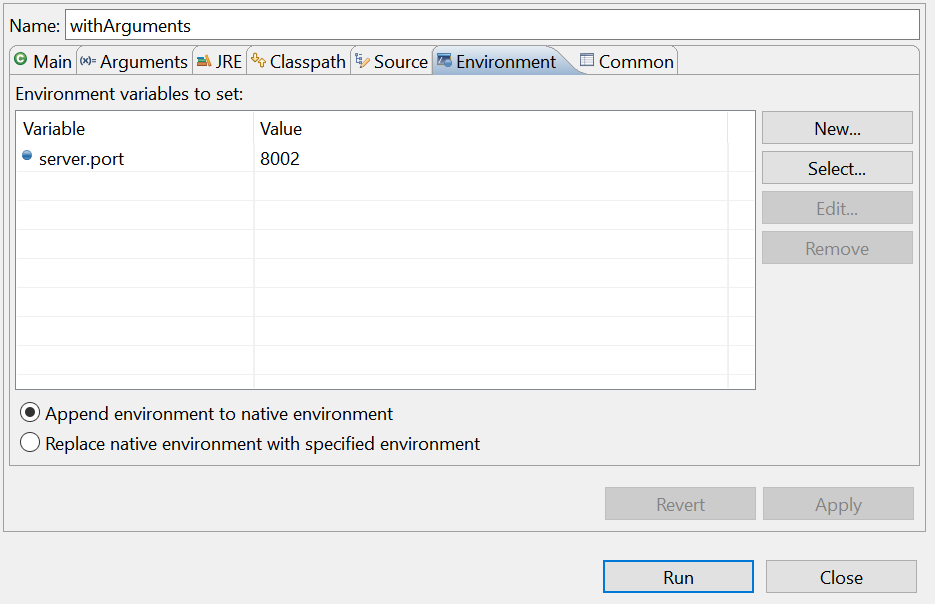Close the run configurations dialog
The height and width of the screenshot is (604, 935).
pyautogui.click(x=841, y=577)
